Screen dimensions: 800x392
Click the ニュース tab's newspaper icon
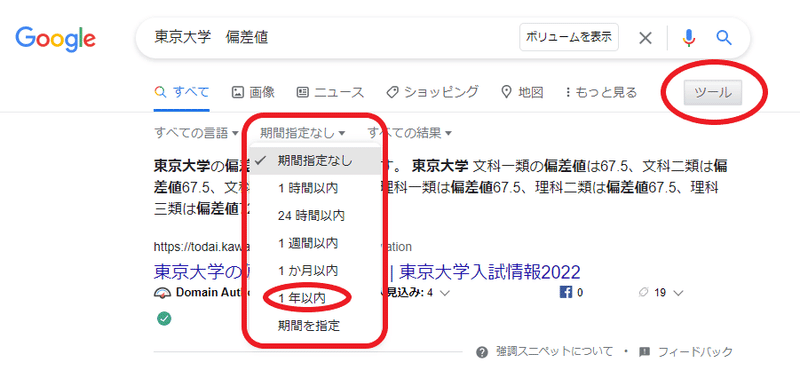pyautogui.click(x=303, y=92)
